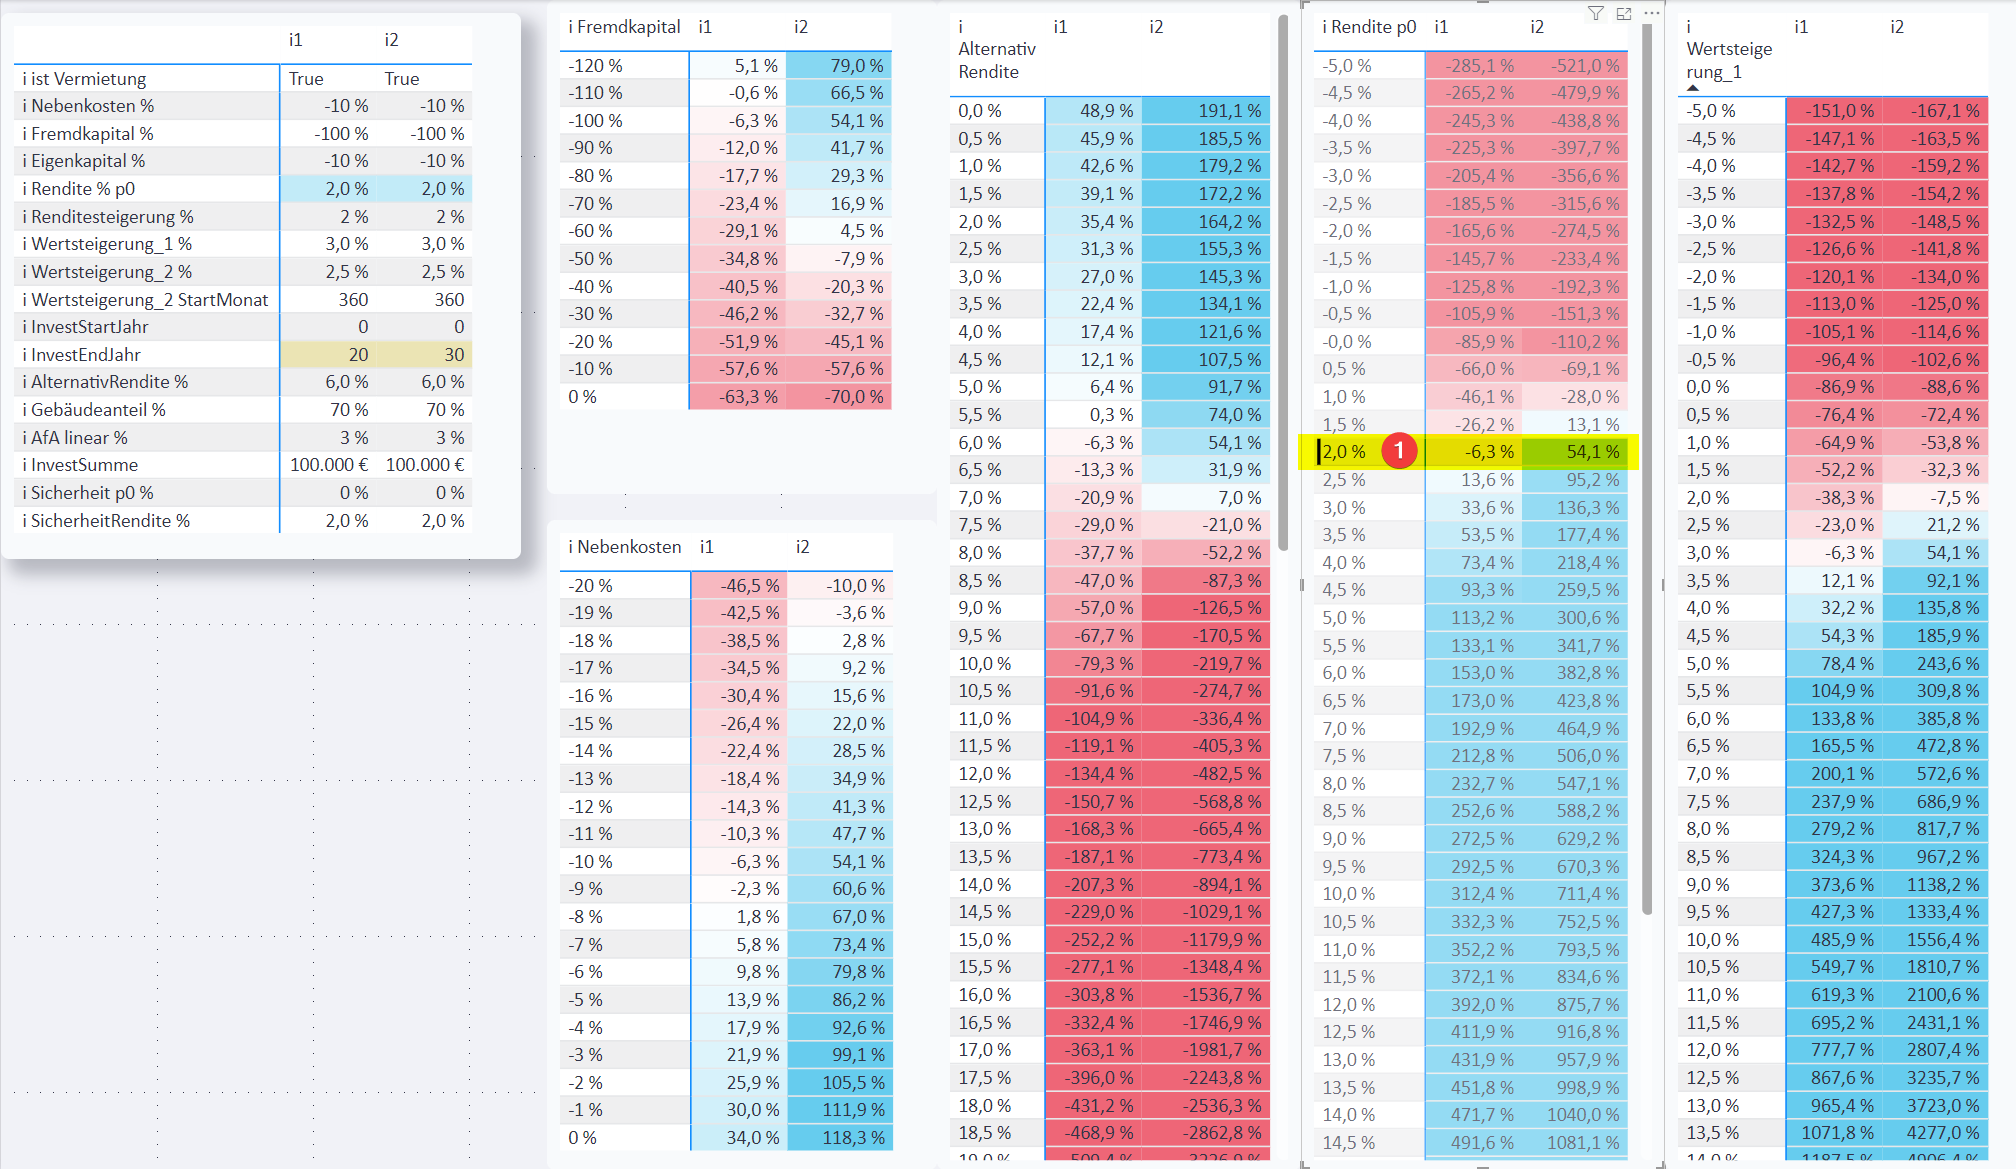
Task: Click the -151,0 % cell in Wertsteigerung_1 table
Action: (x=1834, y=111)
